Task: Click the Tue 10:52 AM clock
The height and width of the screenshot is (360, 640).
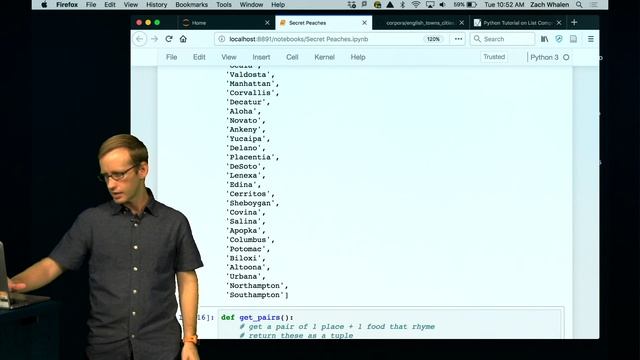Action: [x=504, y=5]
